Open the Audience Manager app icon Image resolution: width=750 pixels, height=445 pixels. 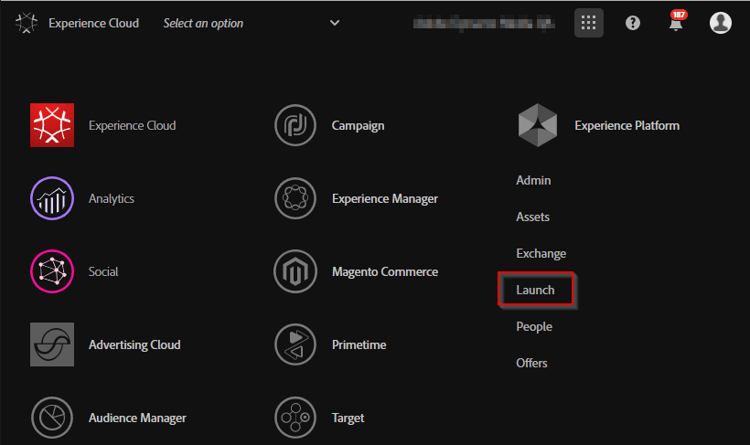pos(52,418)
